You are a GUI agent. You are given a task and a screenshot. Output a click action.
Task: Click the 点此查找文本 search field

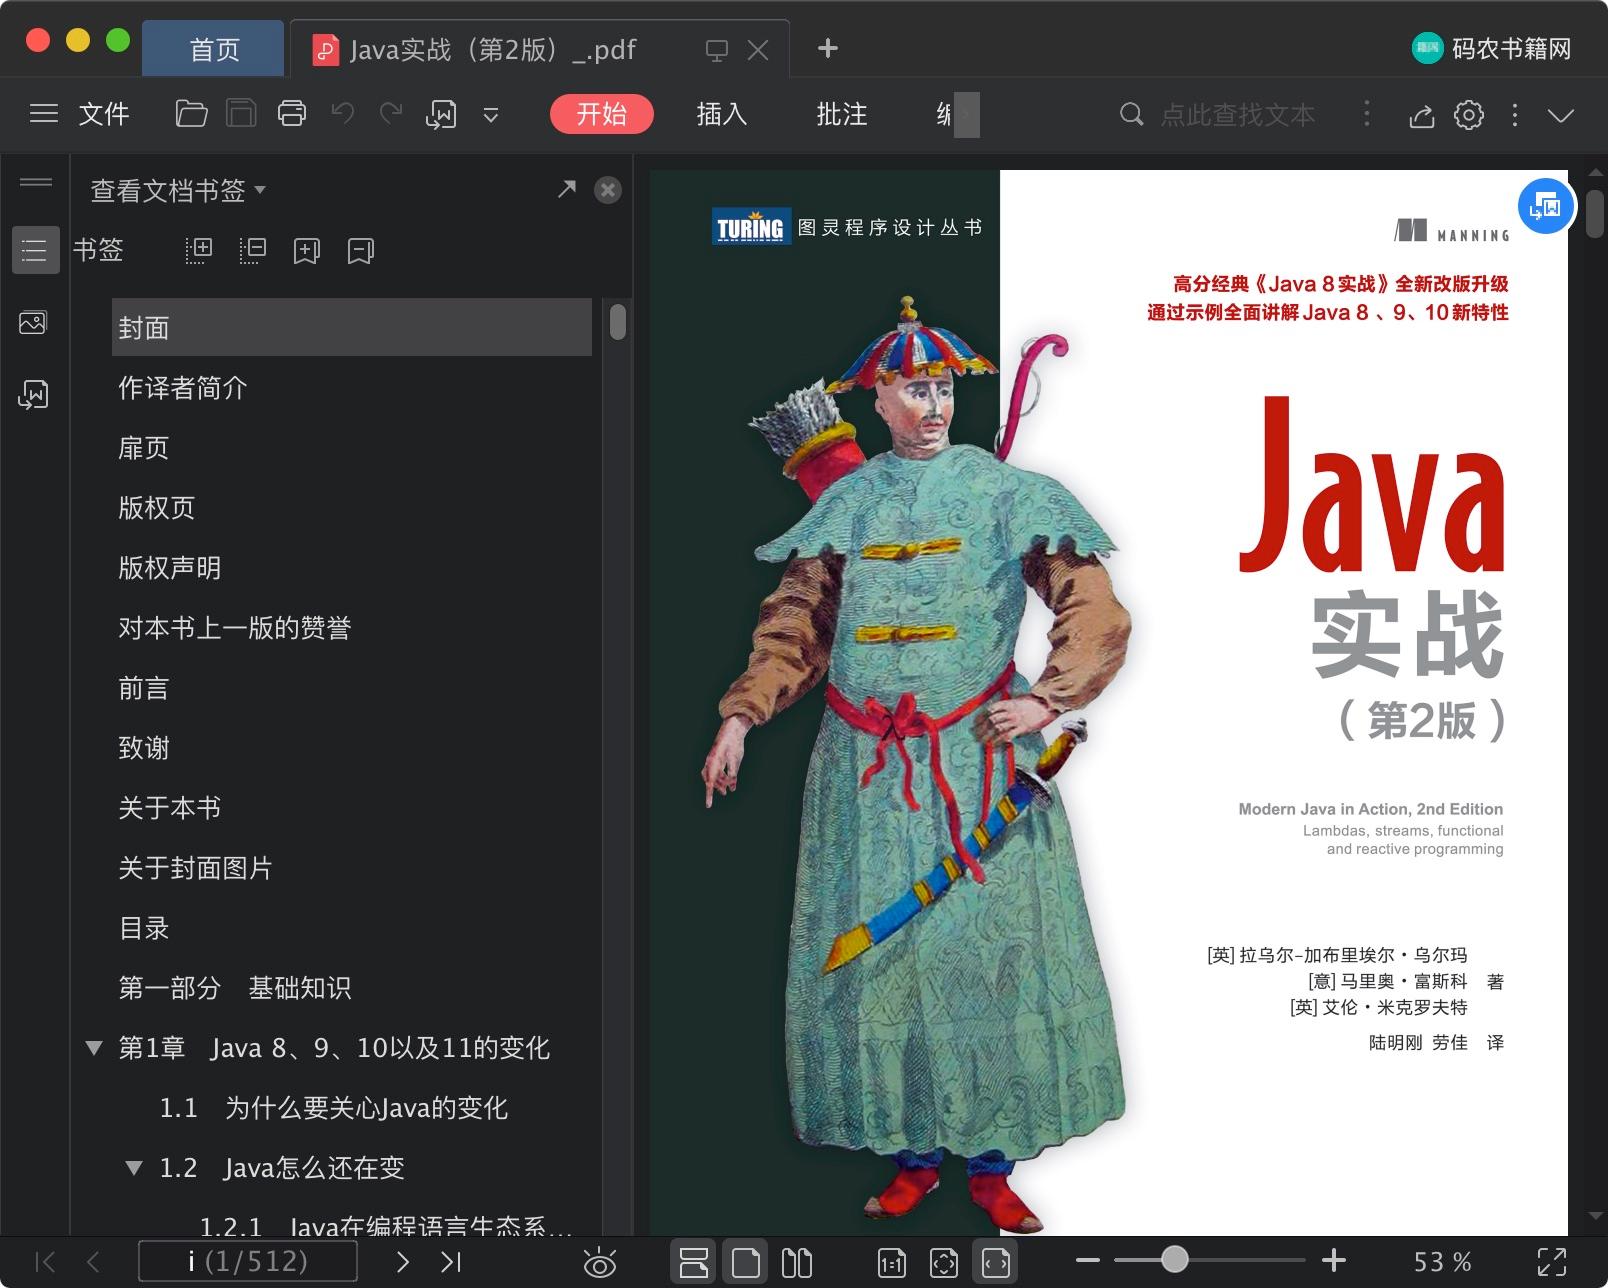tap(1238, 114)
